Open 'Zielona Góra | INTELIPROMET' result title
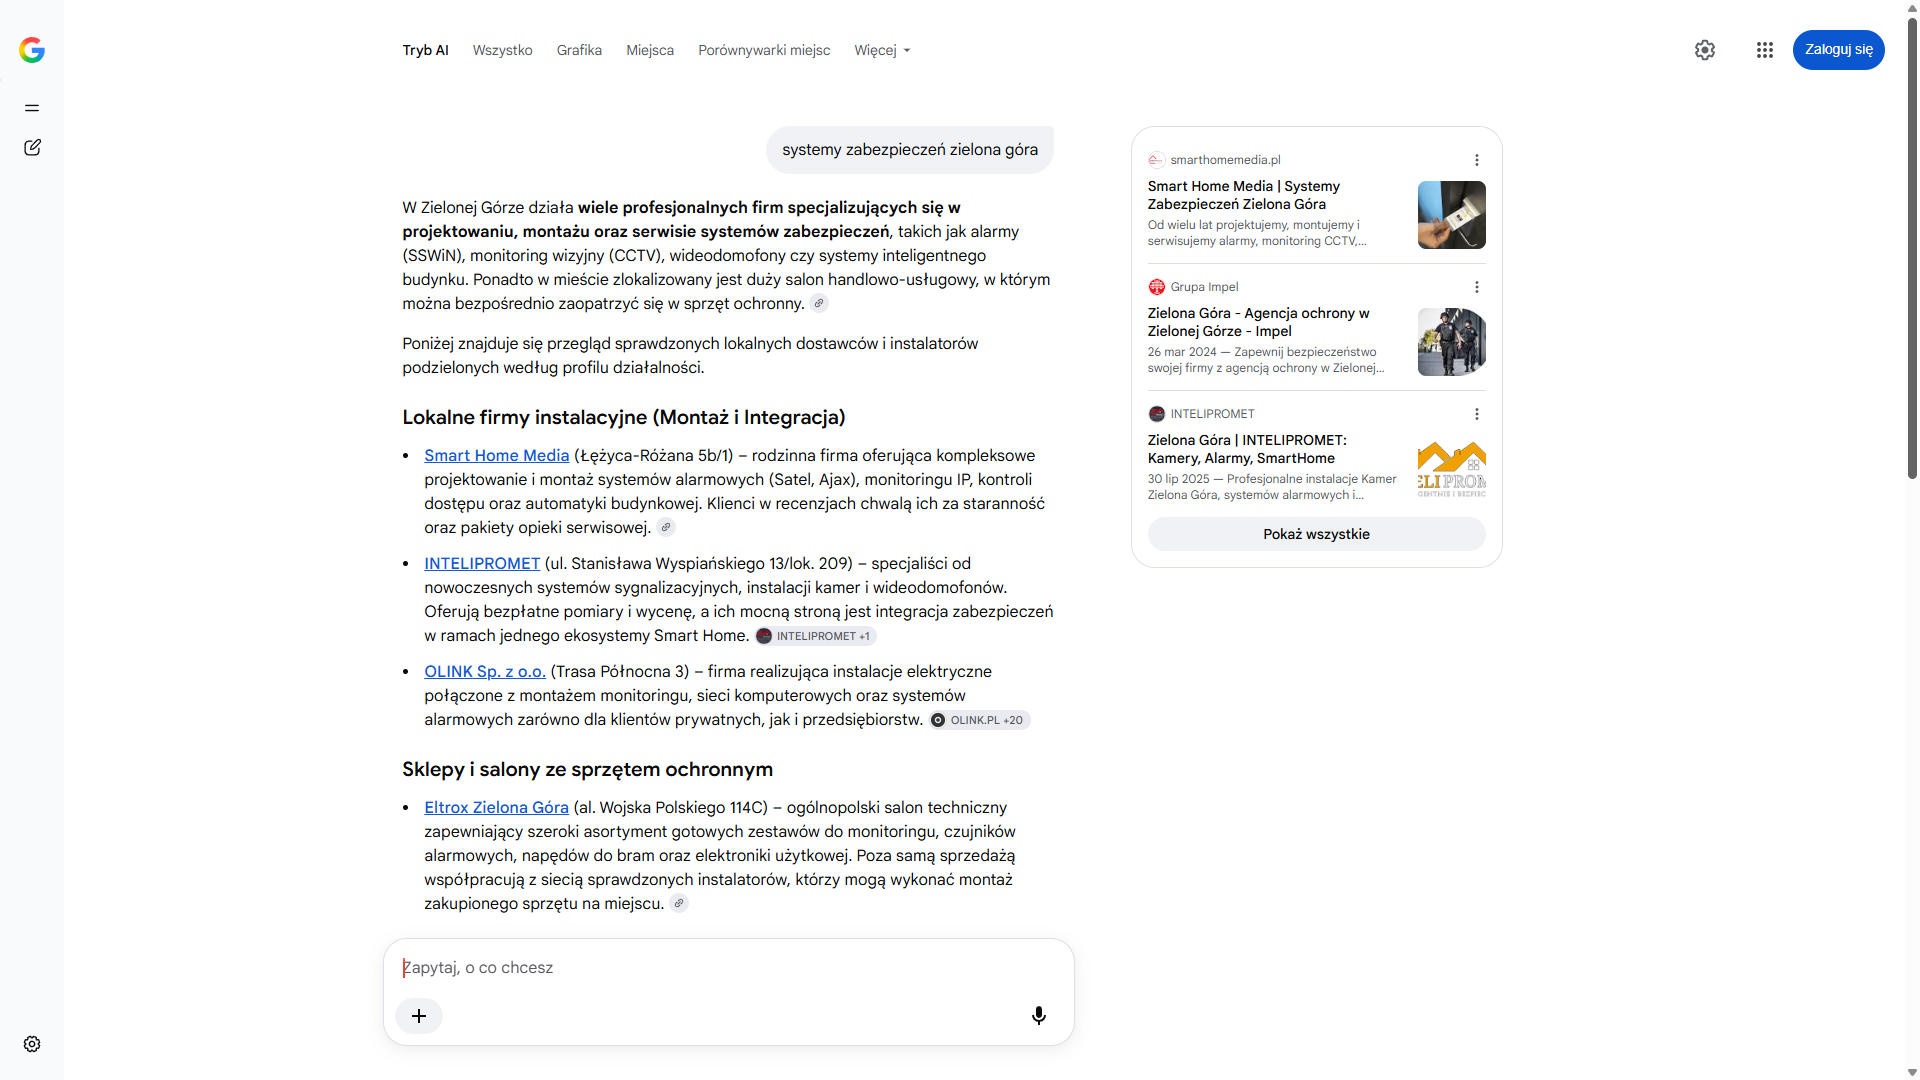 click(1247, 449)
